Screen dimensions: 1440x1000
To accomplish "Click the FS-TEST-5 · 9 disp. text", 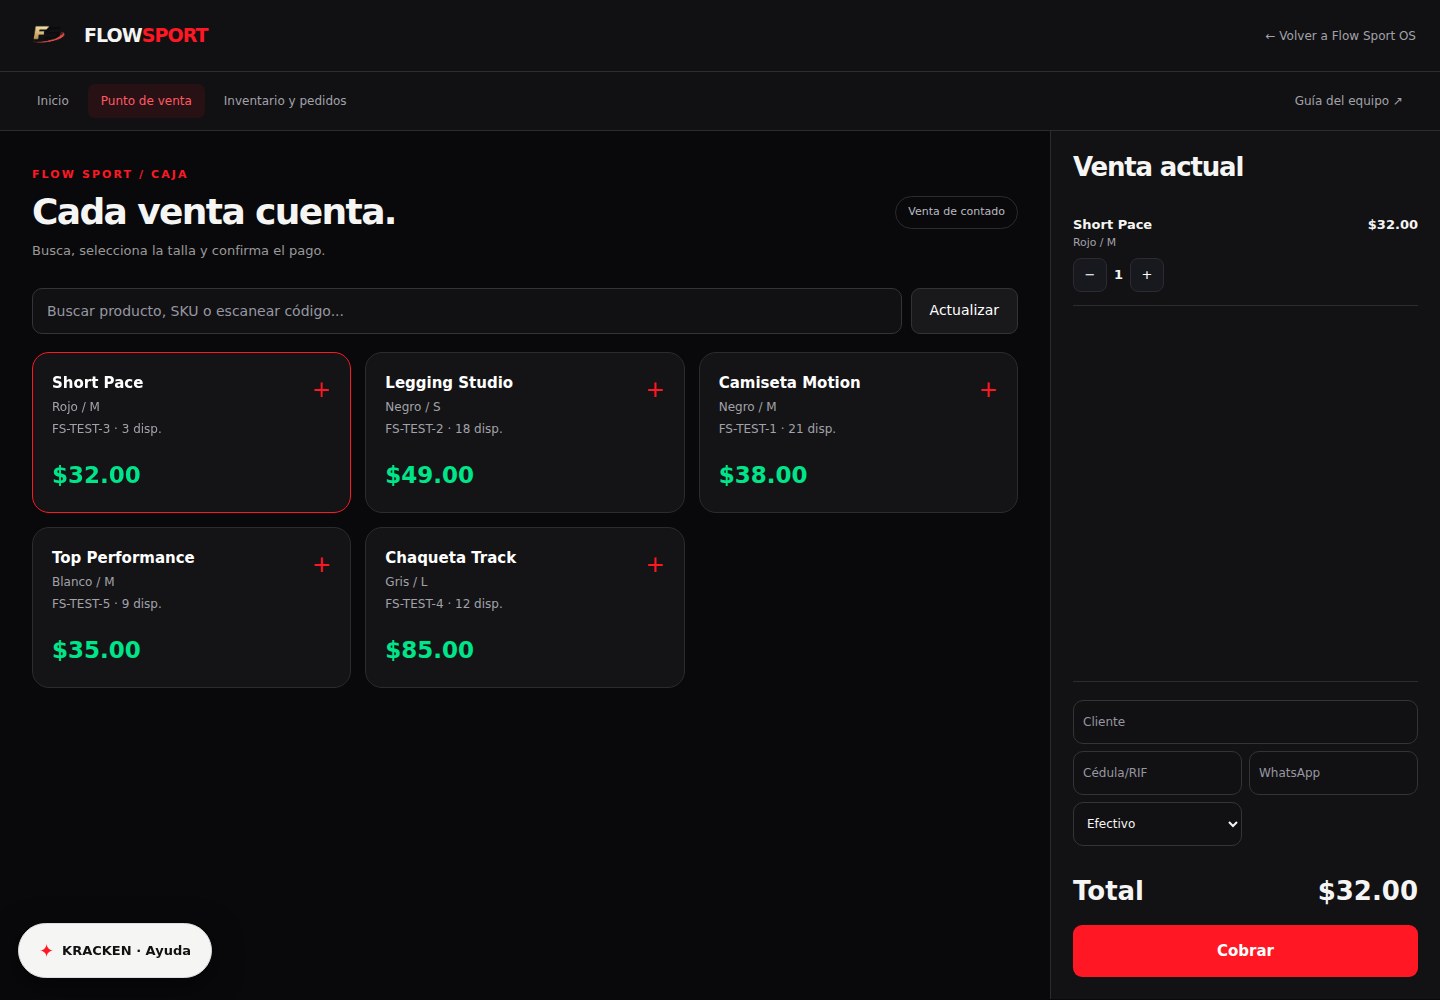I will tap(106, 604).
